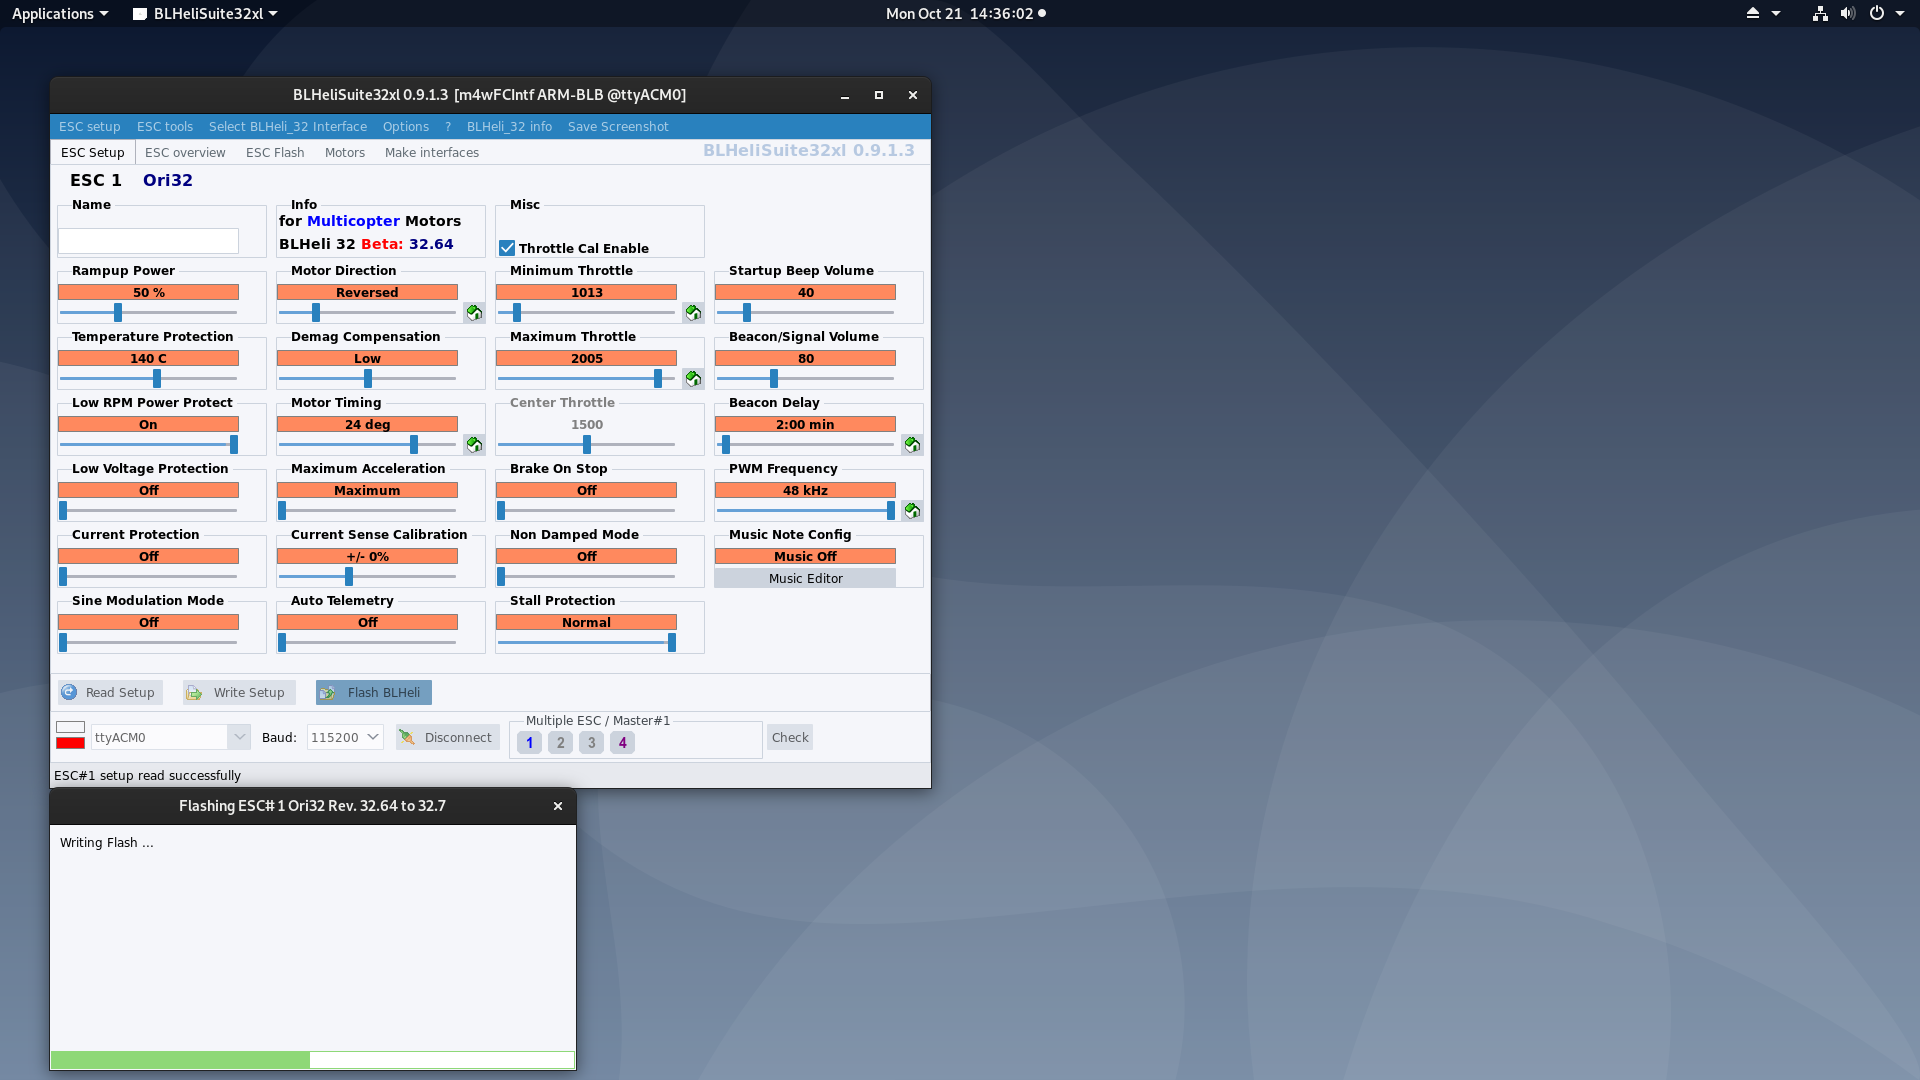Open the ttyACM0 port dropdown
Screen dimensions: 1920x1080
(239, 737)
